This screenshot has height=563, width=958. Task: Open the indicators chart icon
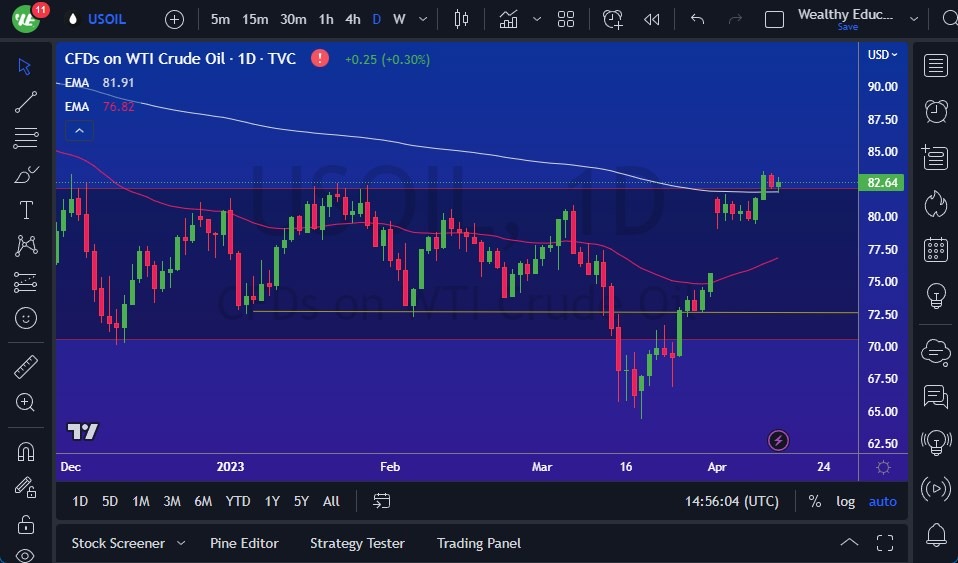click(x=508, y=19)
